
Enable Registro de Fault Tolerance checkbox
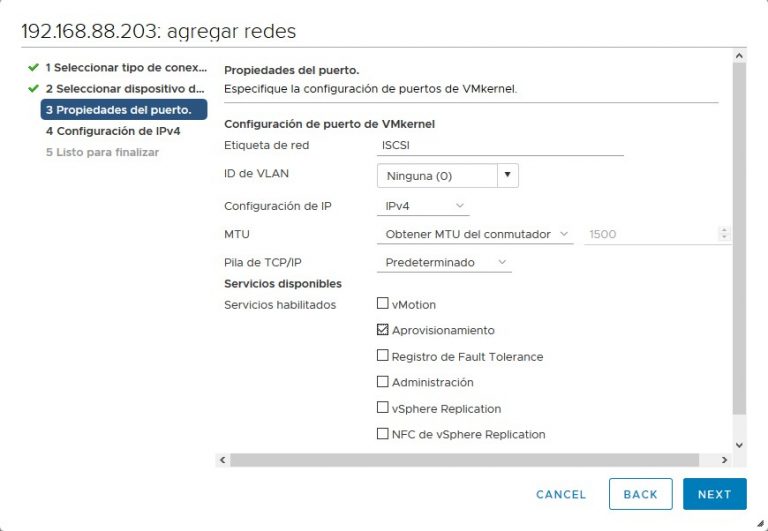pyautogui.click(x=383, y=356)
